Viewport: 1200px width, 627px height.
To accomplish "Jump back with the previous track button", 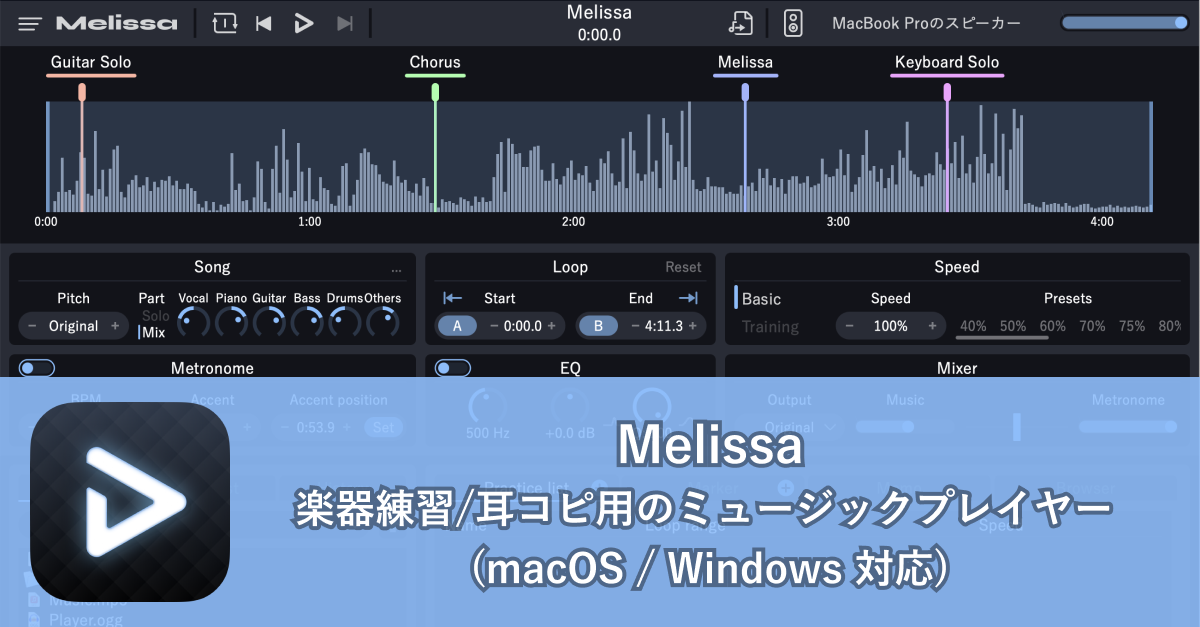I will point(264,23).
